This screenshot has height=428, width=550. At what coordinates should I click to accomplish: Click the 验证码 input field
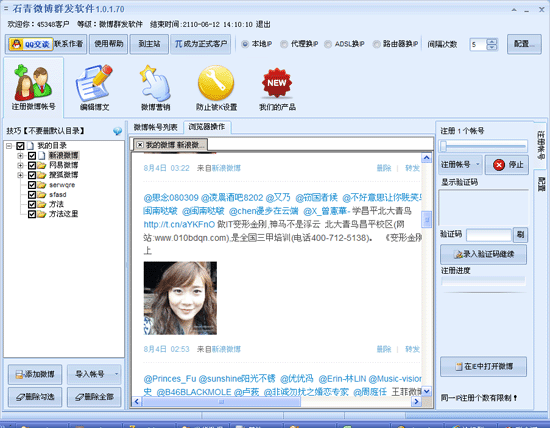point(488,235)
